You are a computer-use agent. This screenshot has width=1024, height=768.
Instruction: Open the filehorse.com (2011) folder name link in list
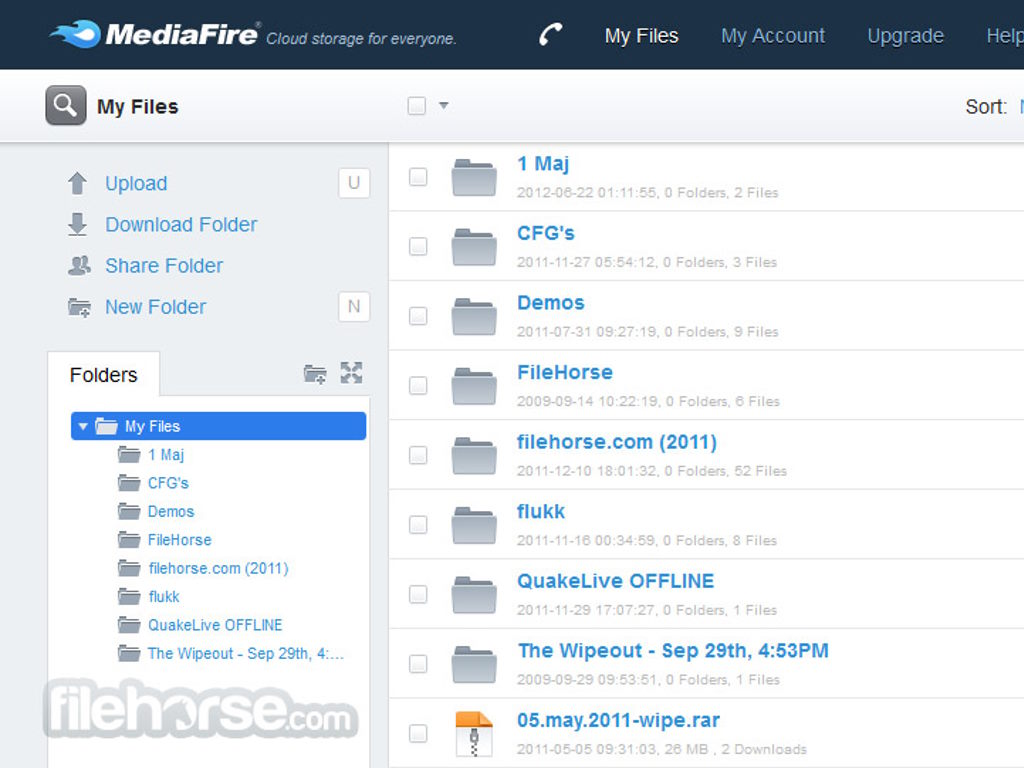[616, 442]
